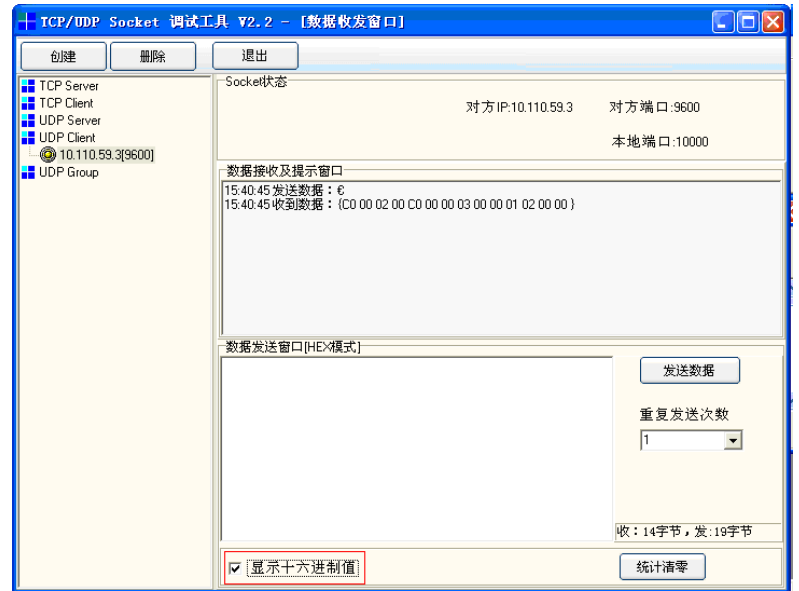The height and width of the screenshot is (591, 799).
Task: Select the 10.110.59.3[9600] connection node
Action: click(x=106, y=155)
